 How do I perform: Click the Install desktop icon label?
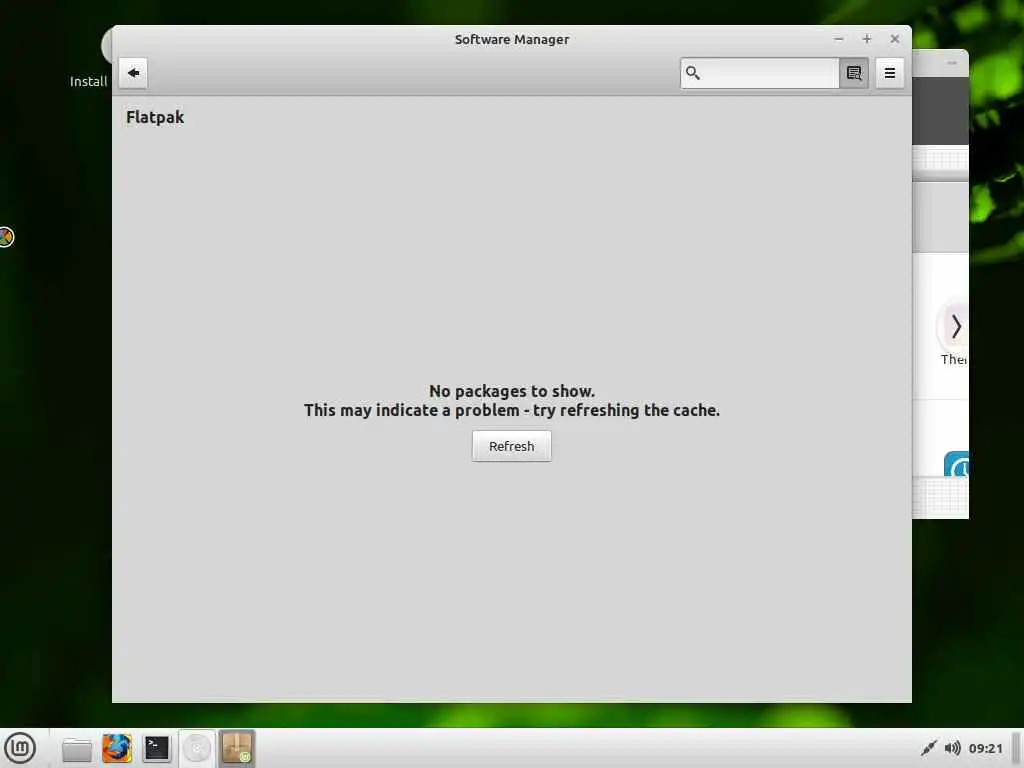(x=88, y=82)
